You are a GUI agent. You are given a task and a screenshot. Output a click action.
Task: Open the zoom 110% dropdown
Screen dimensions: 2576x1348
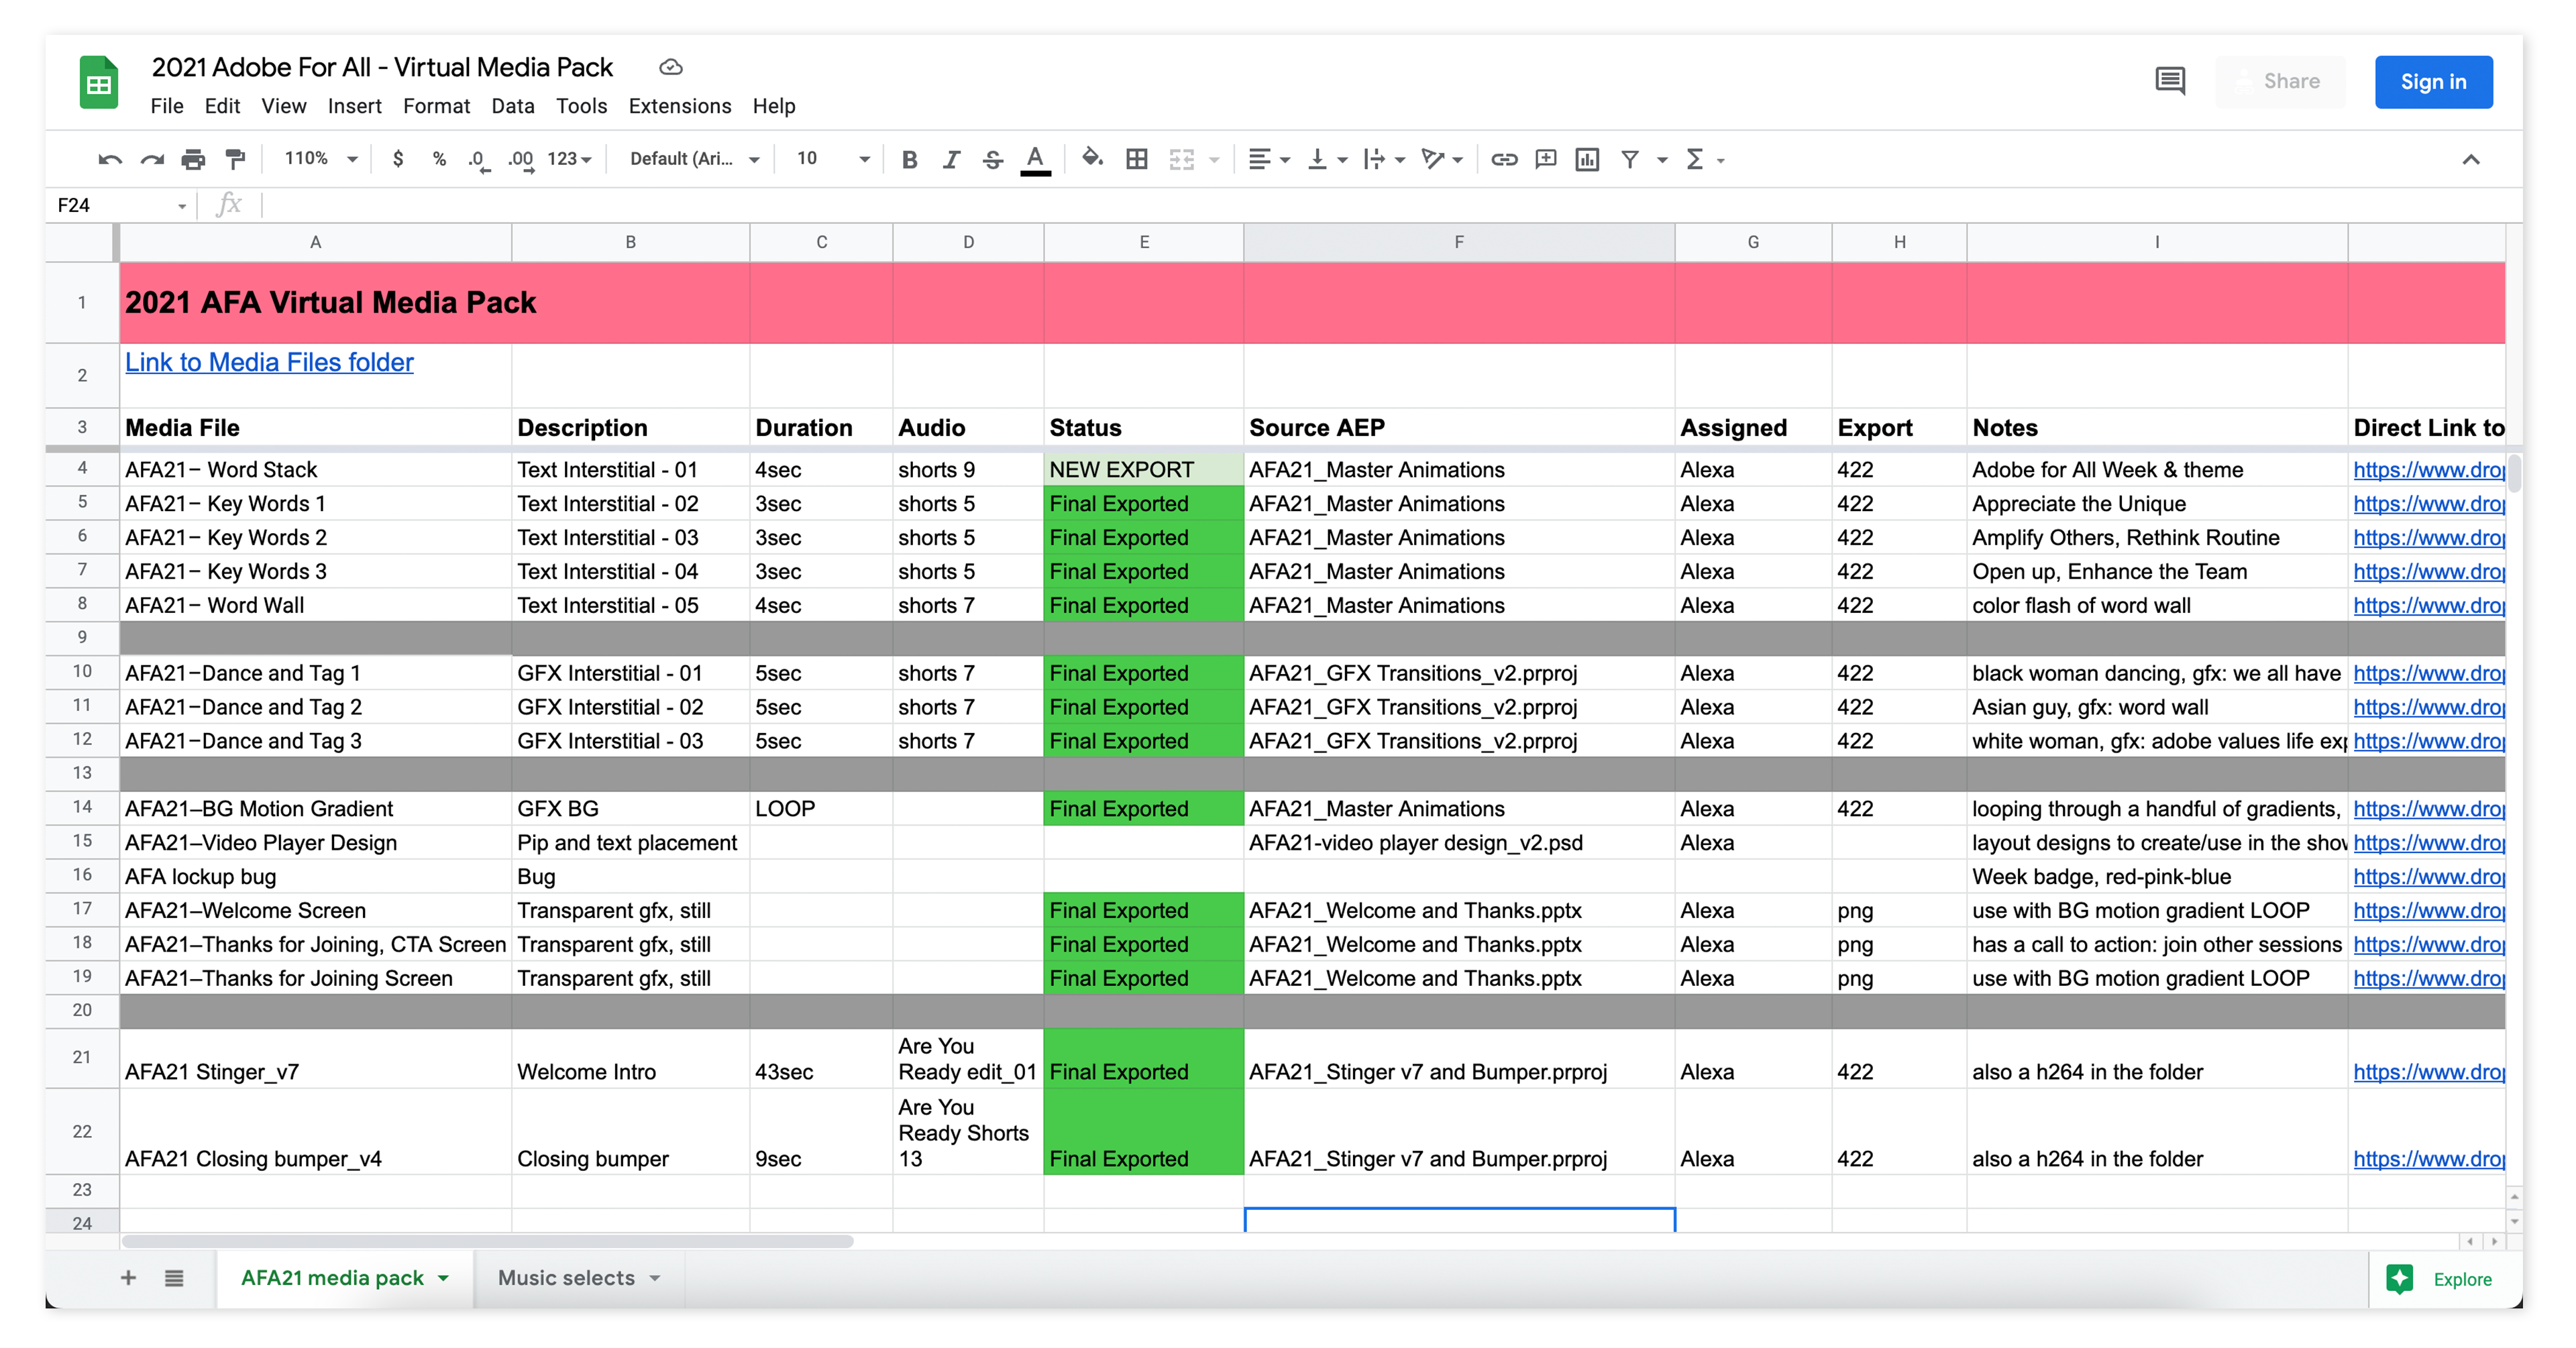point(321,159)
